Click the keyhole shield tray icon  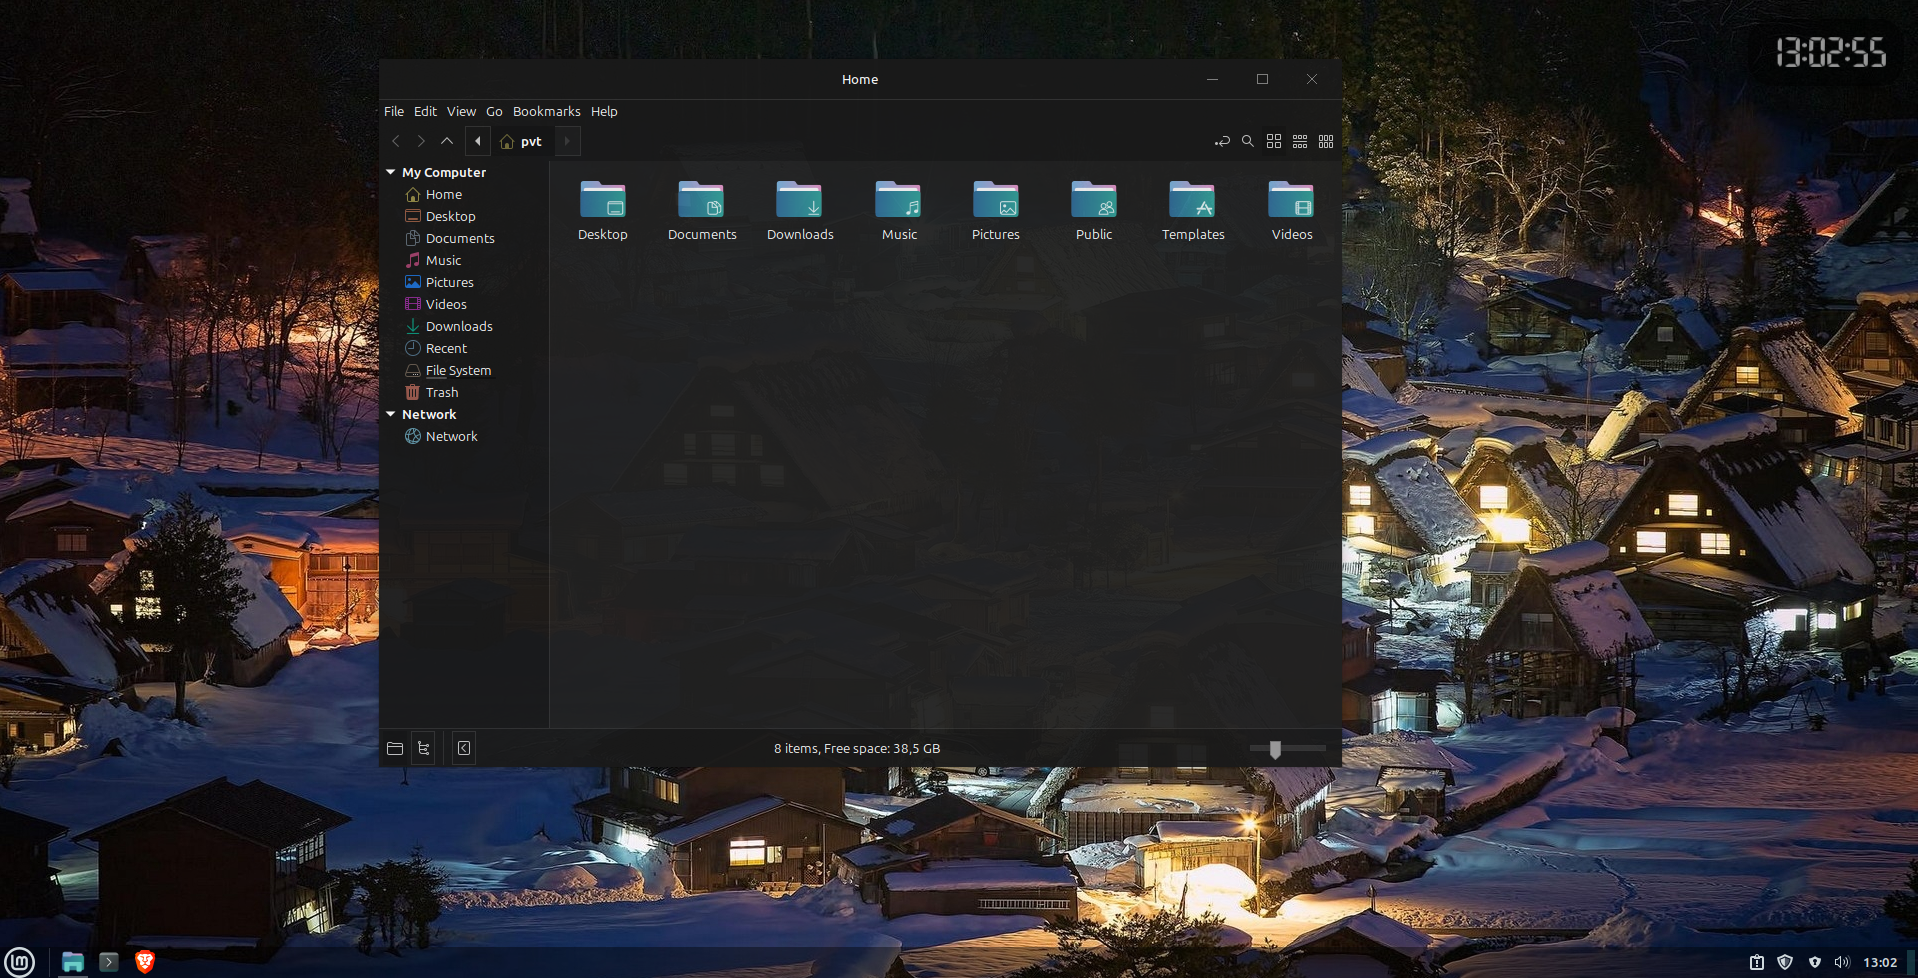pyautogui.click(x=1815, y=962)
